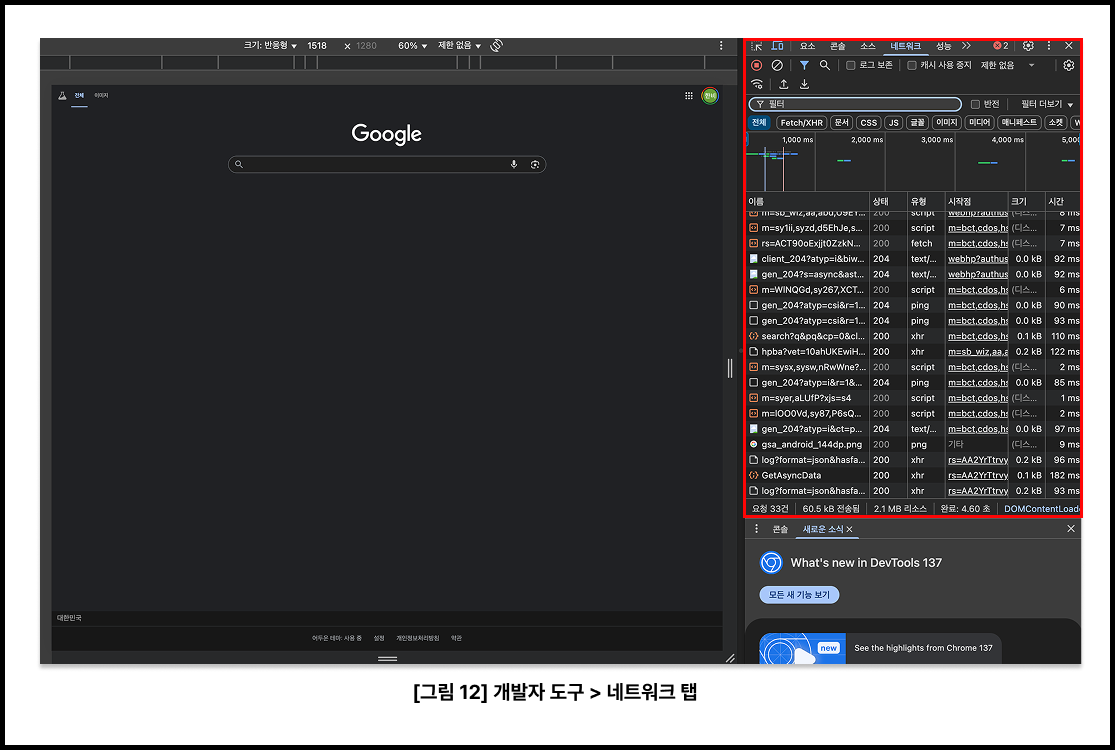Select the gsa_android_144dp.png request row
Image resolution: width=1115 pixels, height=750 pixels.
913,444
